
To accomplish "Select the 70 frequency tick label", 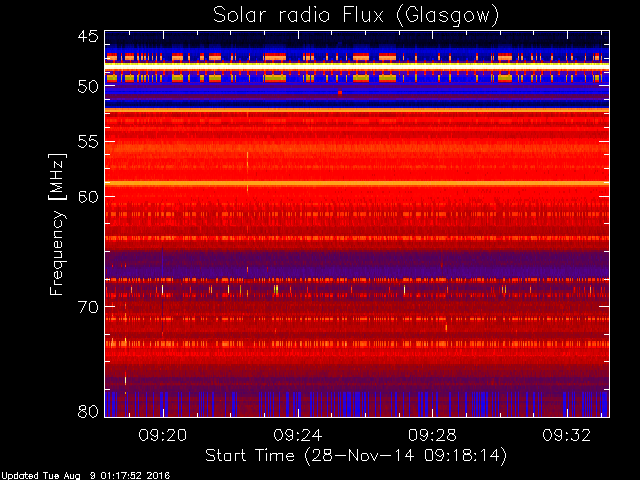I will [88, 306].
